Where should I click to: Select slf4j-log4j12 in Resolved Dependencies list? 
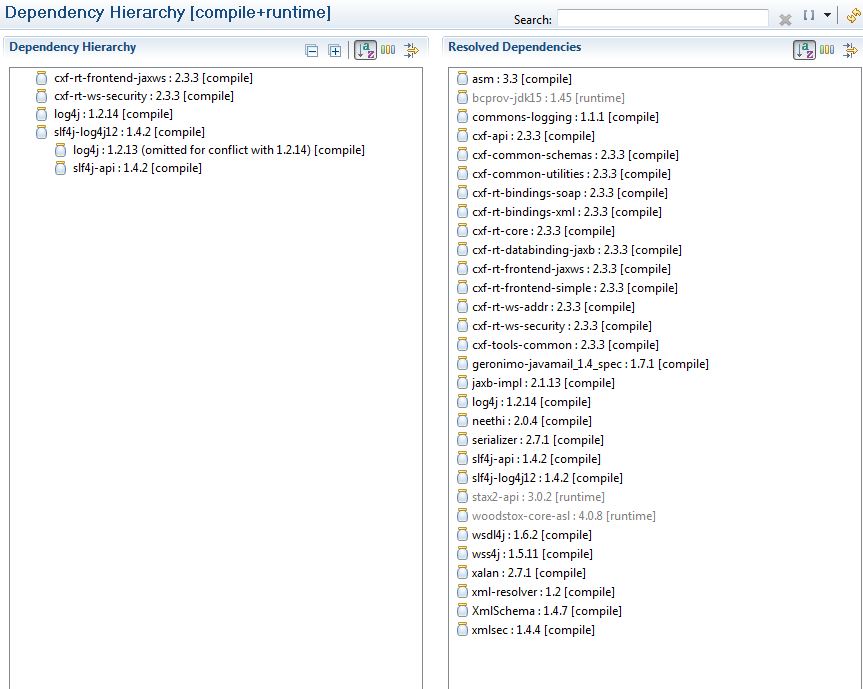547,478
